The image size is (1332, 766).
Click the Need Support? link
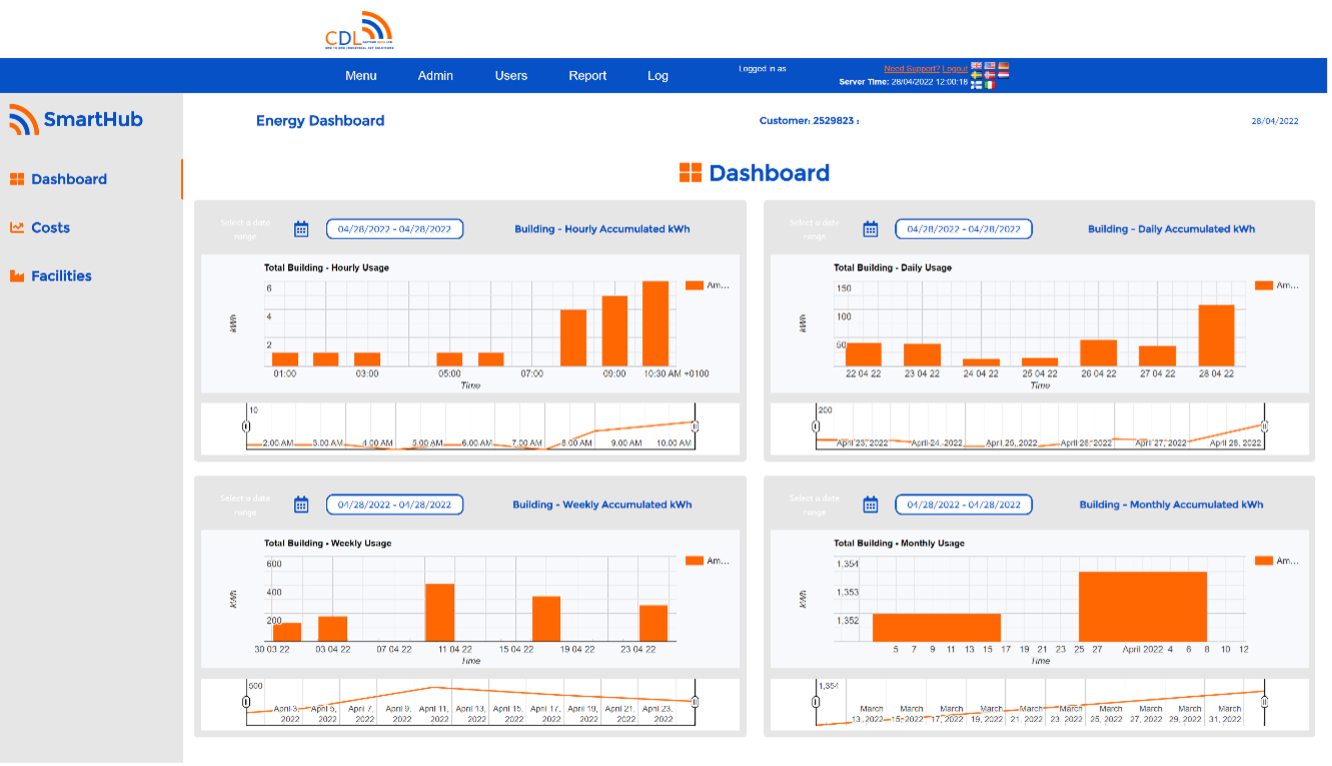913,67
